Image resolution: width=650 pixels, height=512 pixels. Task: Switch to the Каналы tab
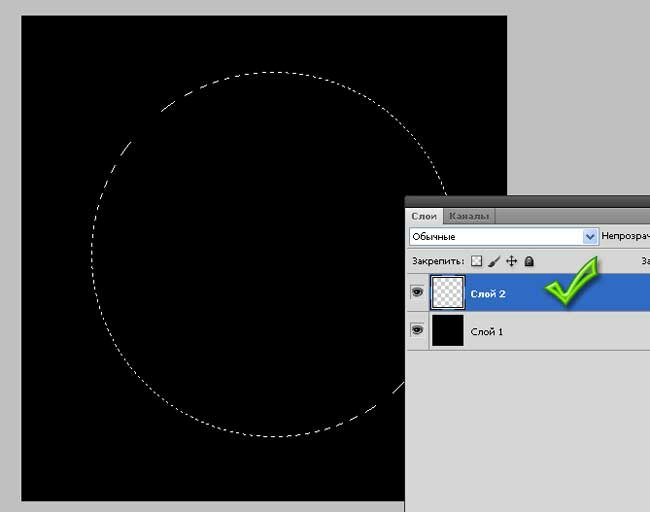point(469,216)
